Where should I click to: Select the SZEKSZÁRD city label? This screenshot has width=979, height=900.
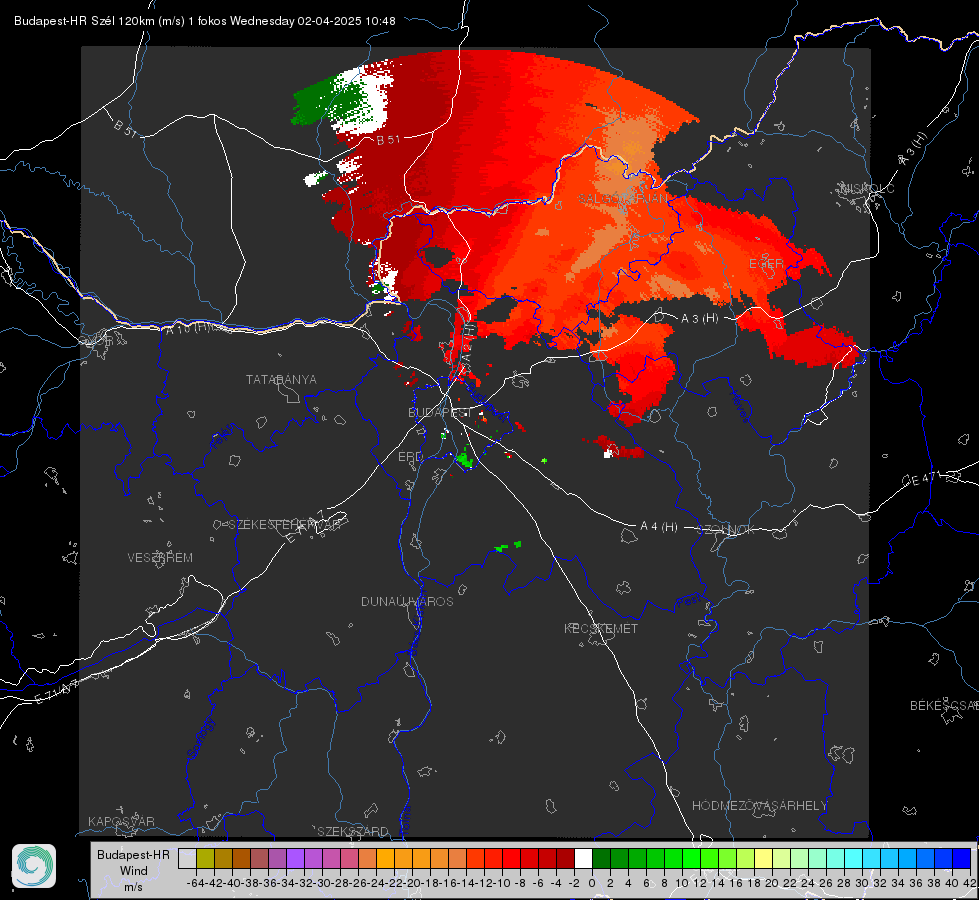(353, 831)
